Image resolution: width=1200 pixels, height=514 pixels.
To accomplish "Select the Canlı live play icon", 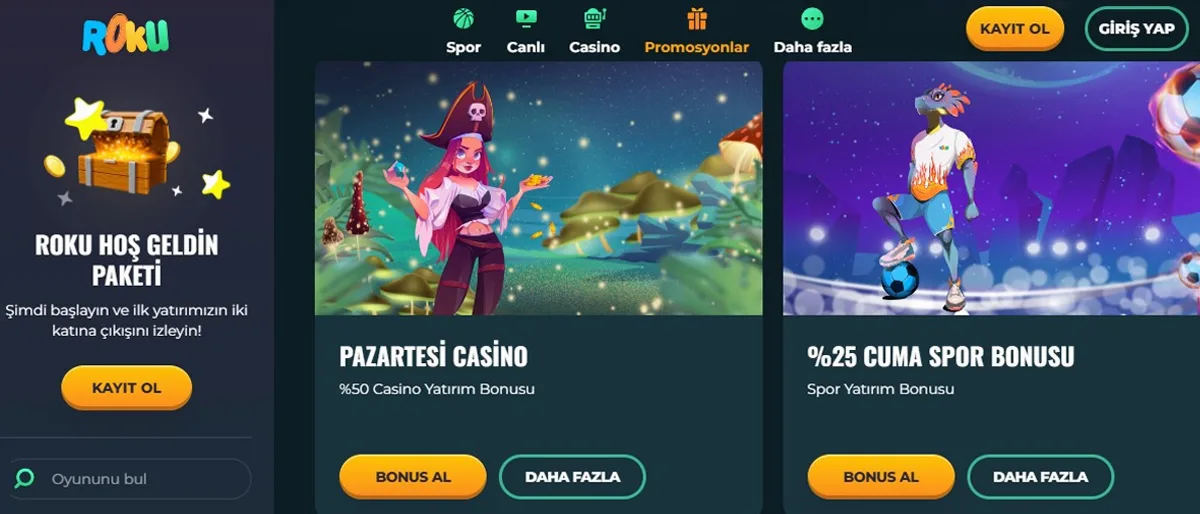I will click(526, 18).
